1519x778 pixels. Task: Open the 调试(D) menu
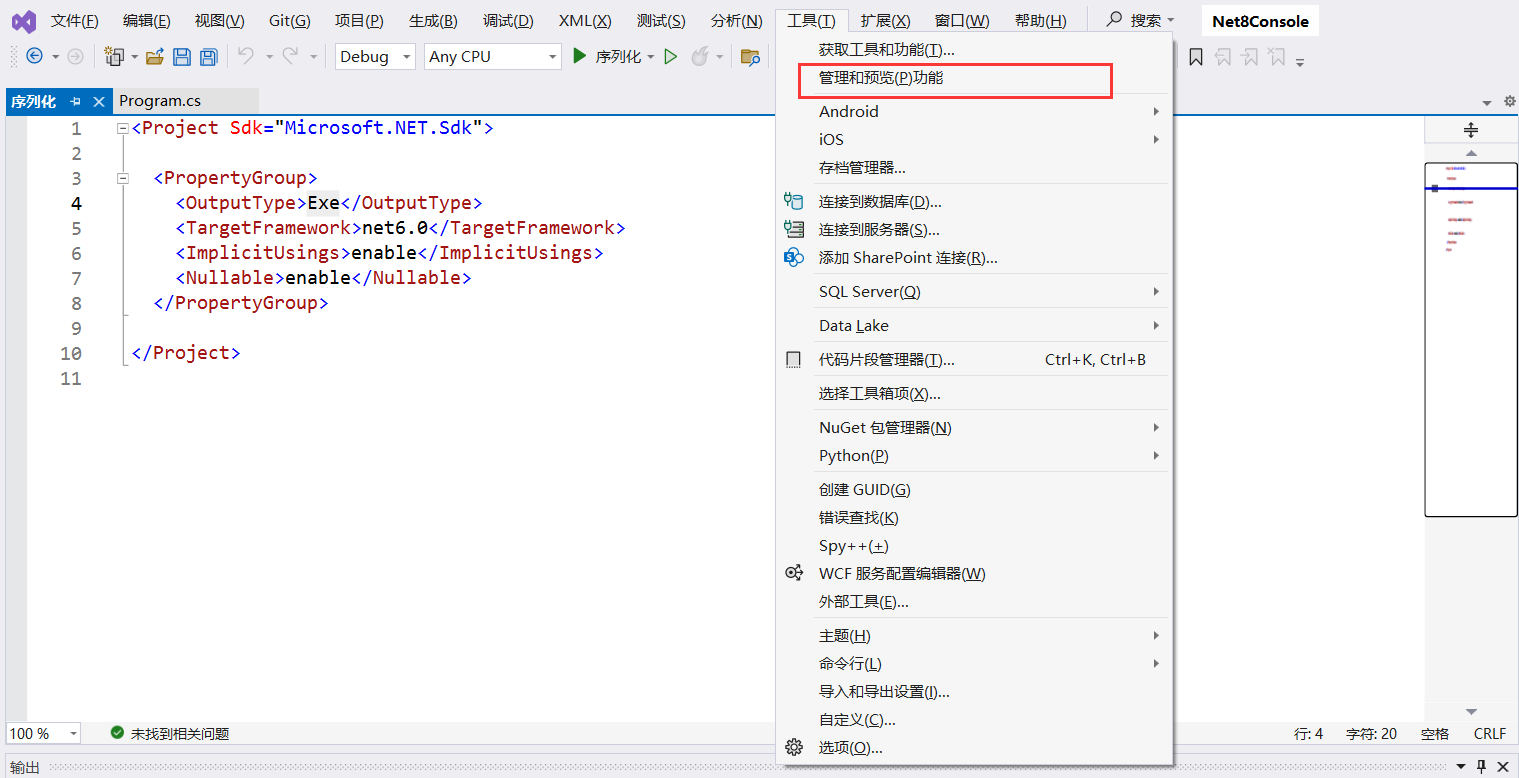pos(508,21)
